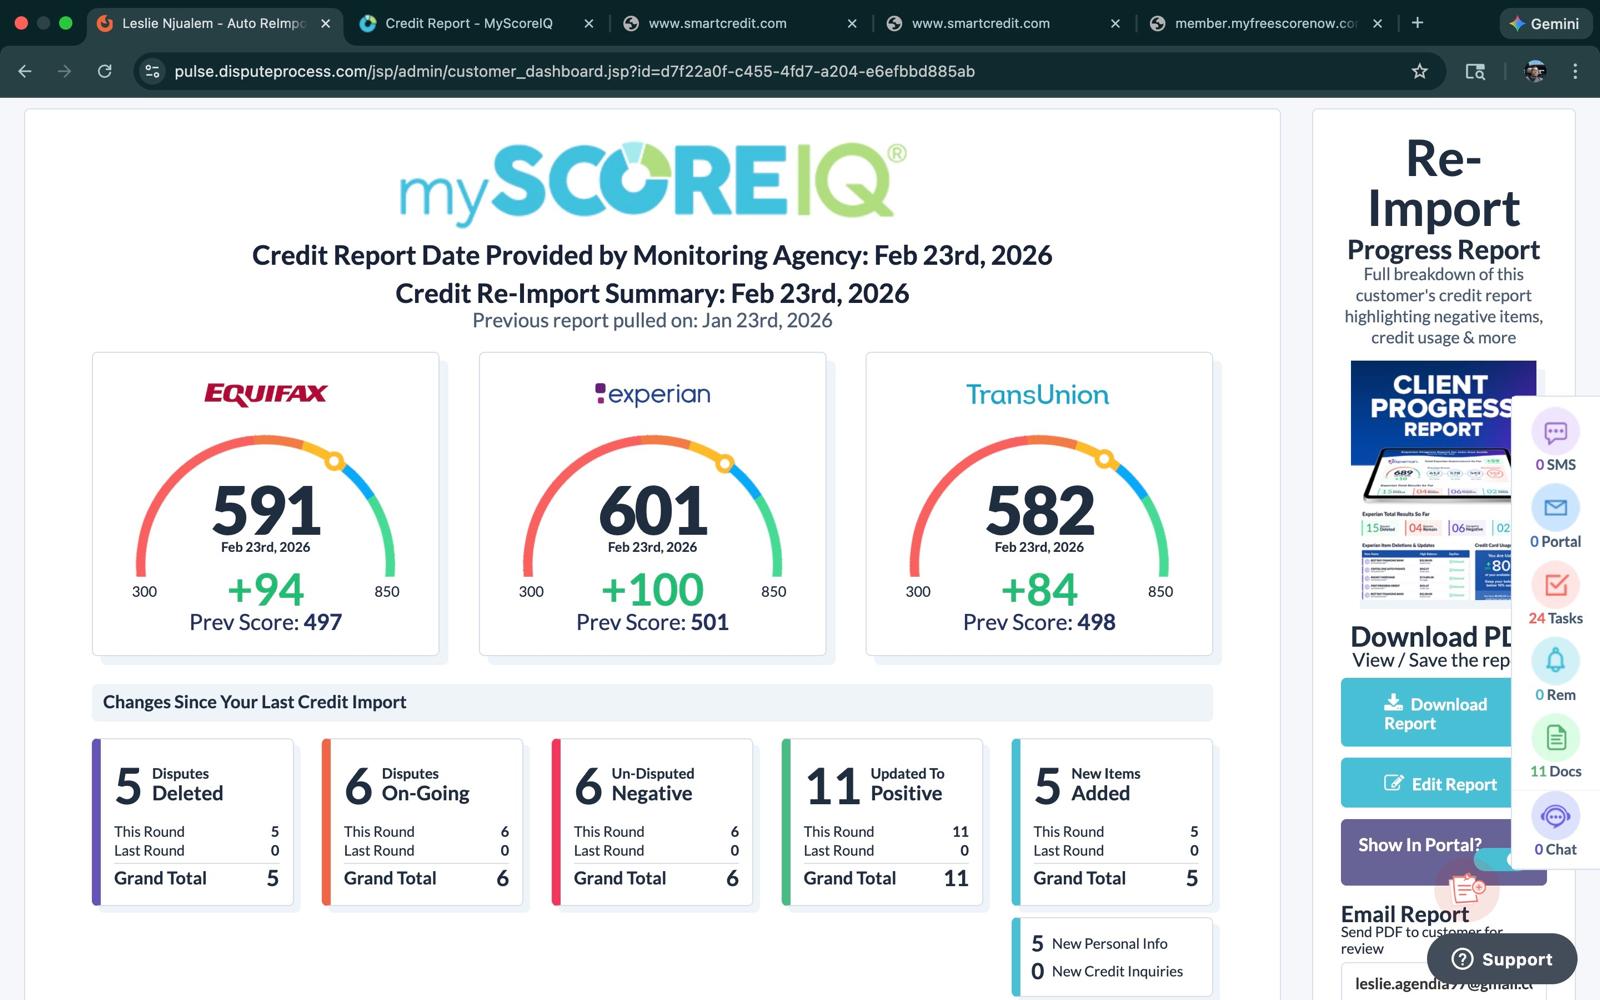Open the Docs file icon
The image size is (1600, 1000).
[x=1555, y=739]
